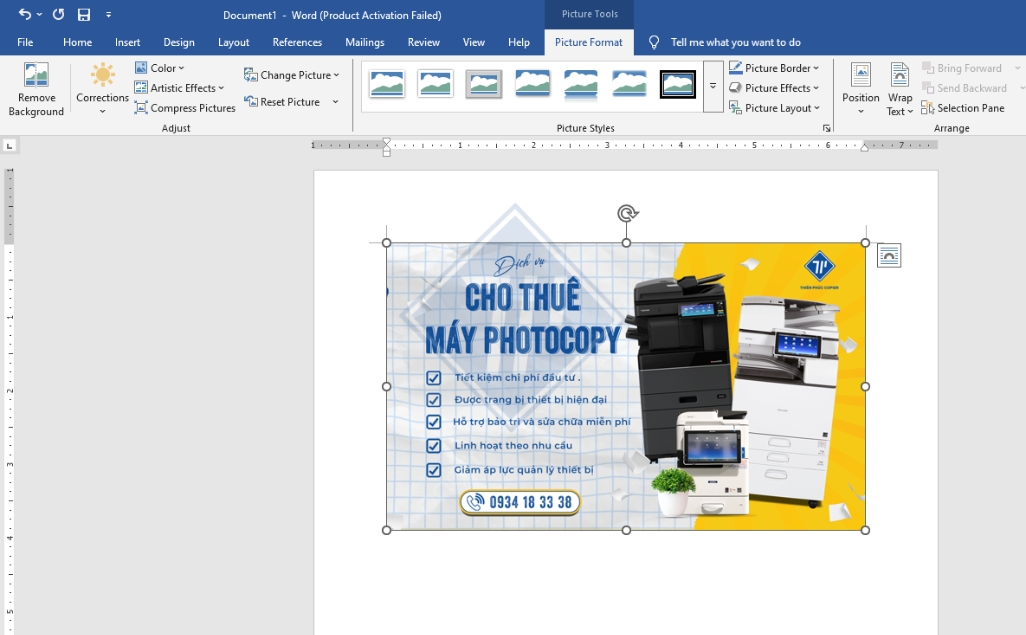
Task: Open the Corrections gallery
Action: point(102,90)
